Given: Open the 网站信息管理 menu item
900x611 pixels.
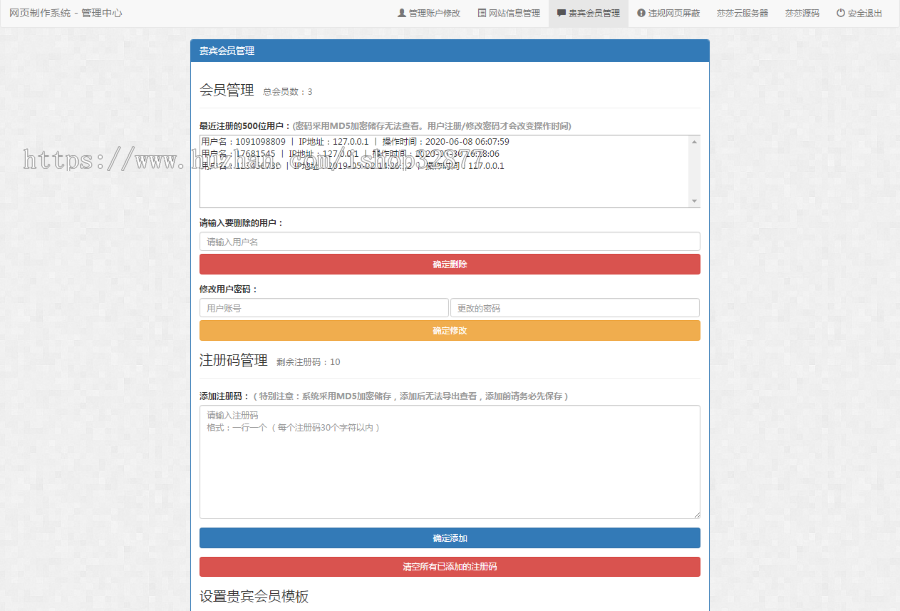Looking at the screenshot, I should [509, 13].
